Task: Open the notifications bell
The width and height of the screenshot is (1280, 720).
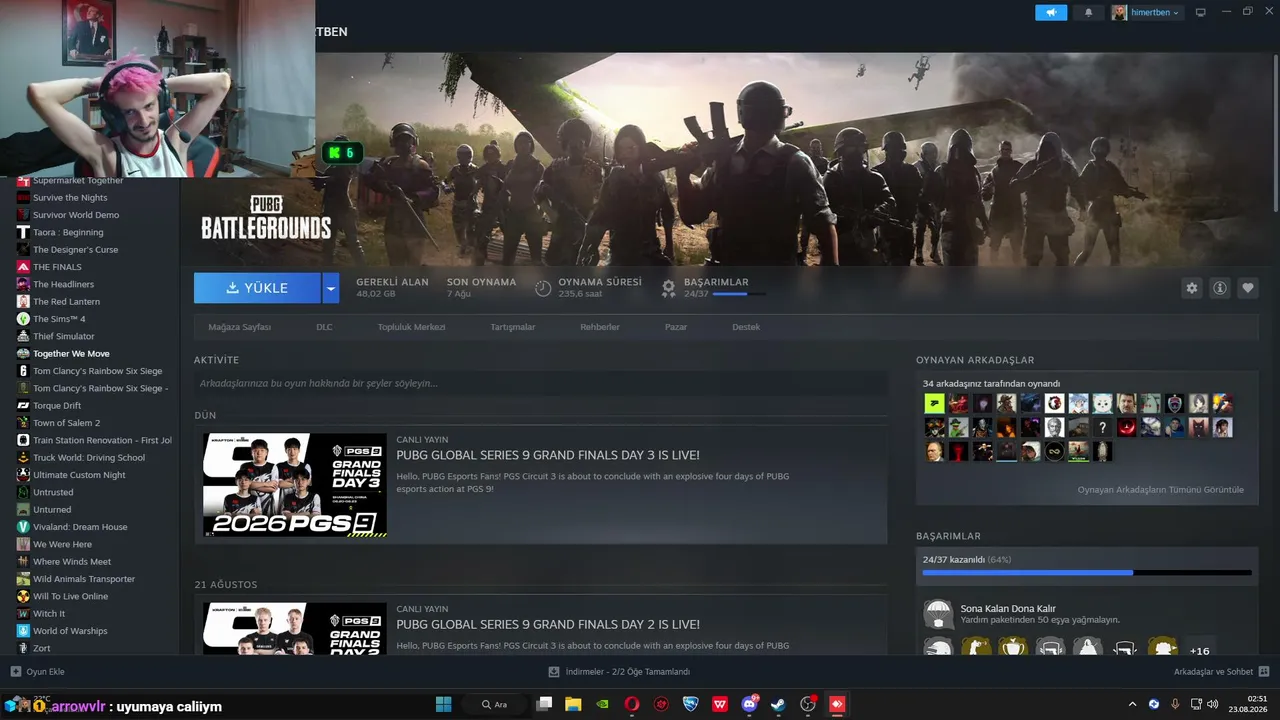Action: (x=1088, y=12)
